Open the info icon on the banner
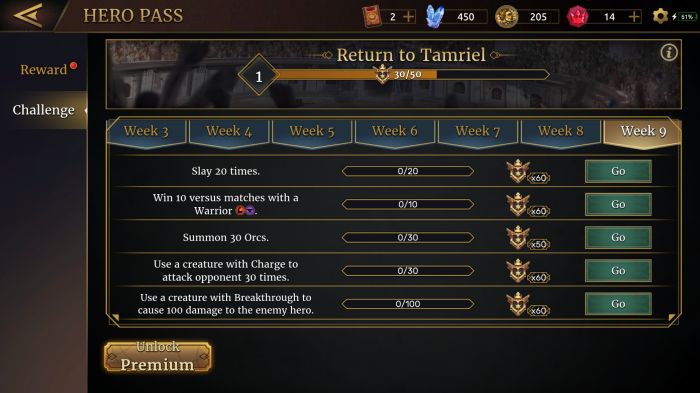Viewport: 700px width, 393px height. 668,53
